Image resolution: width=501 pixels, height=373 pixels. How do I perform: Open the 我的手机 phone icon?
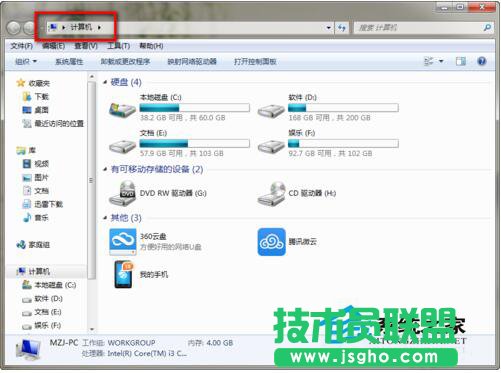click(124, 274)
